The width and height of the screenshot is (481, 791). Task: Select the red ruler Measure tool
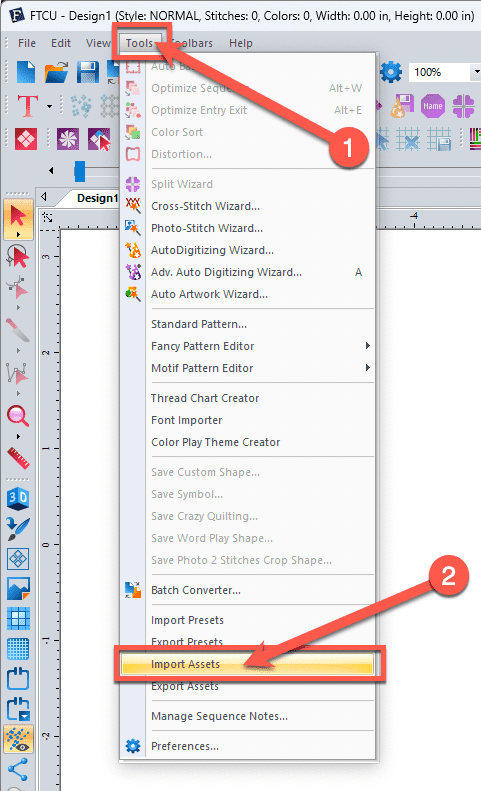tap(18, 458)
